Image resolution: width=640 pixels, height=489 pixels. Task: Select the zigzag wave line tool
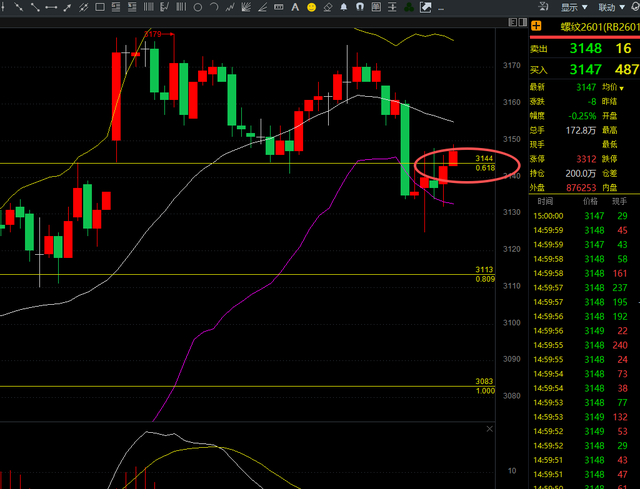coord(230,7)
